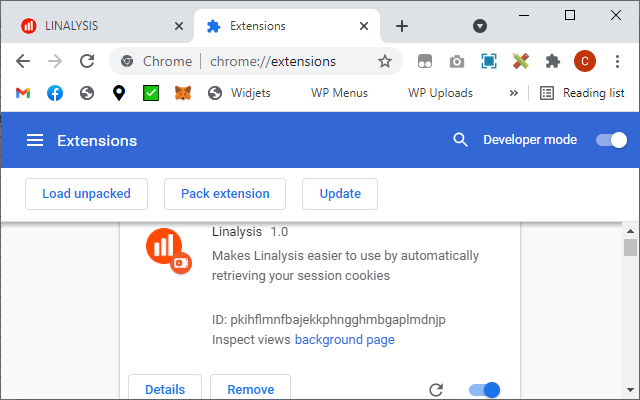640x400 pixels.
Task: Open the blue screen capture extension icon
Action: (489, 62)
